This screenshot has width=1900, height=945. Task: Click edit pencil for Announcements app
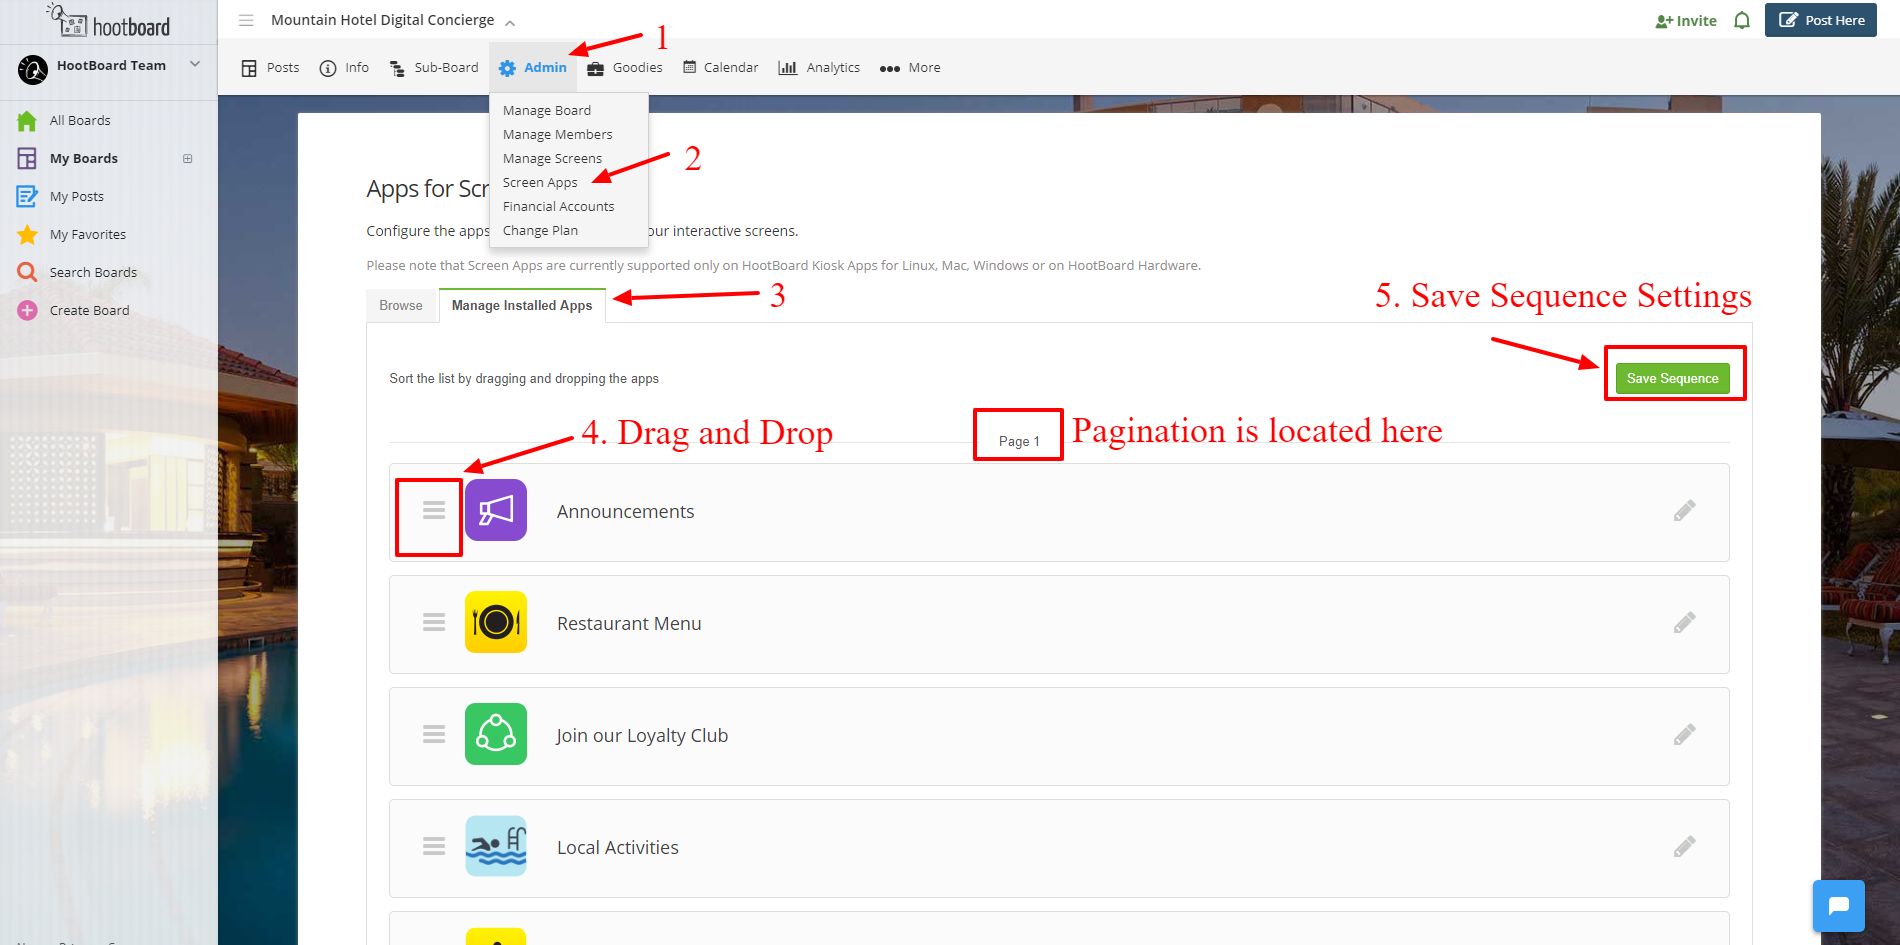click(1684, 511)
